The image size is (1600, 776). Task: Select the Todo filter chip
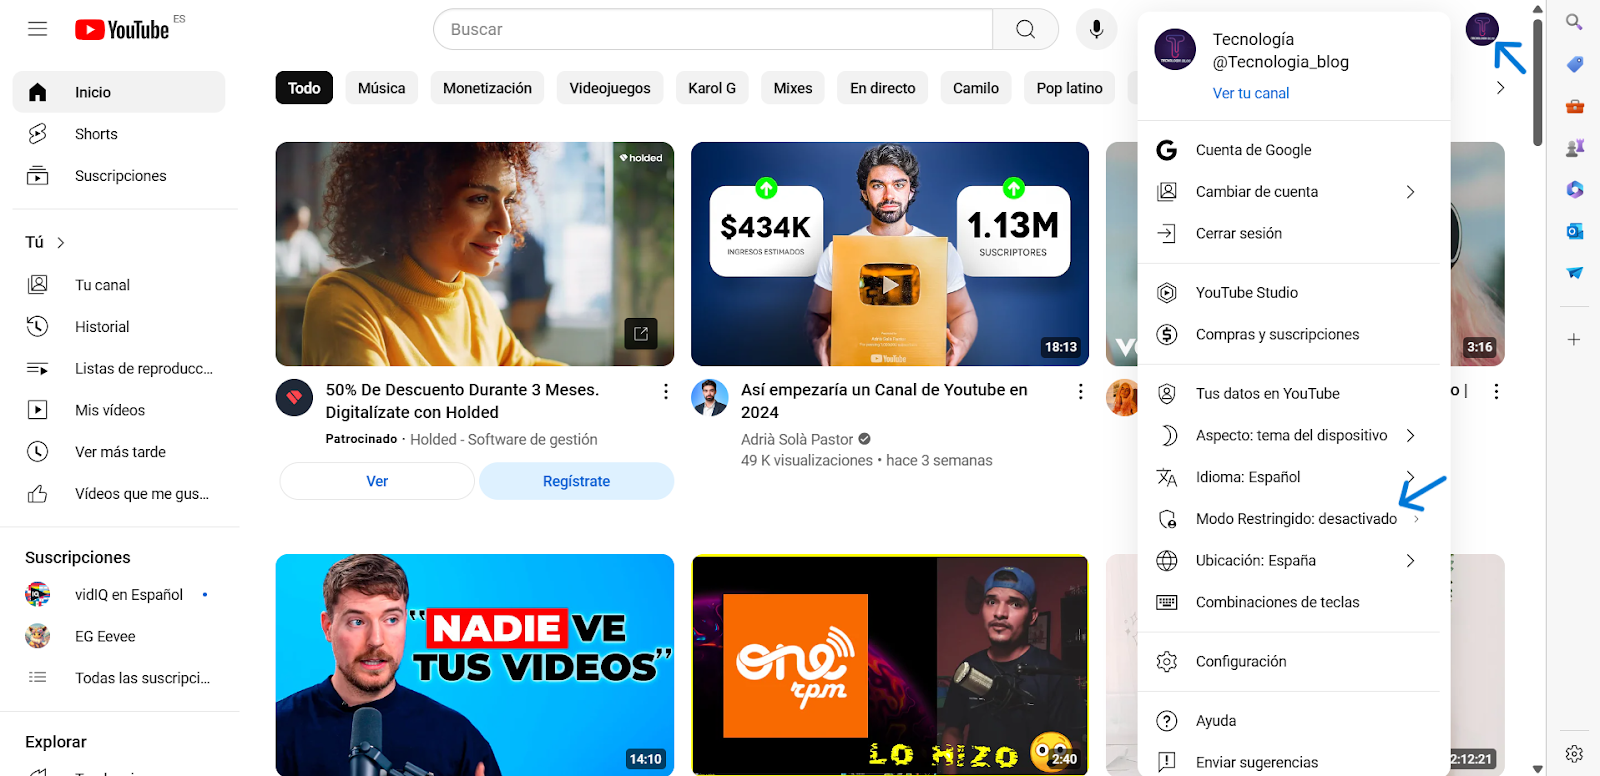click(x=304, y=88)
